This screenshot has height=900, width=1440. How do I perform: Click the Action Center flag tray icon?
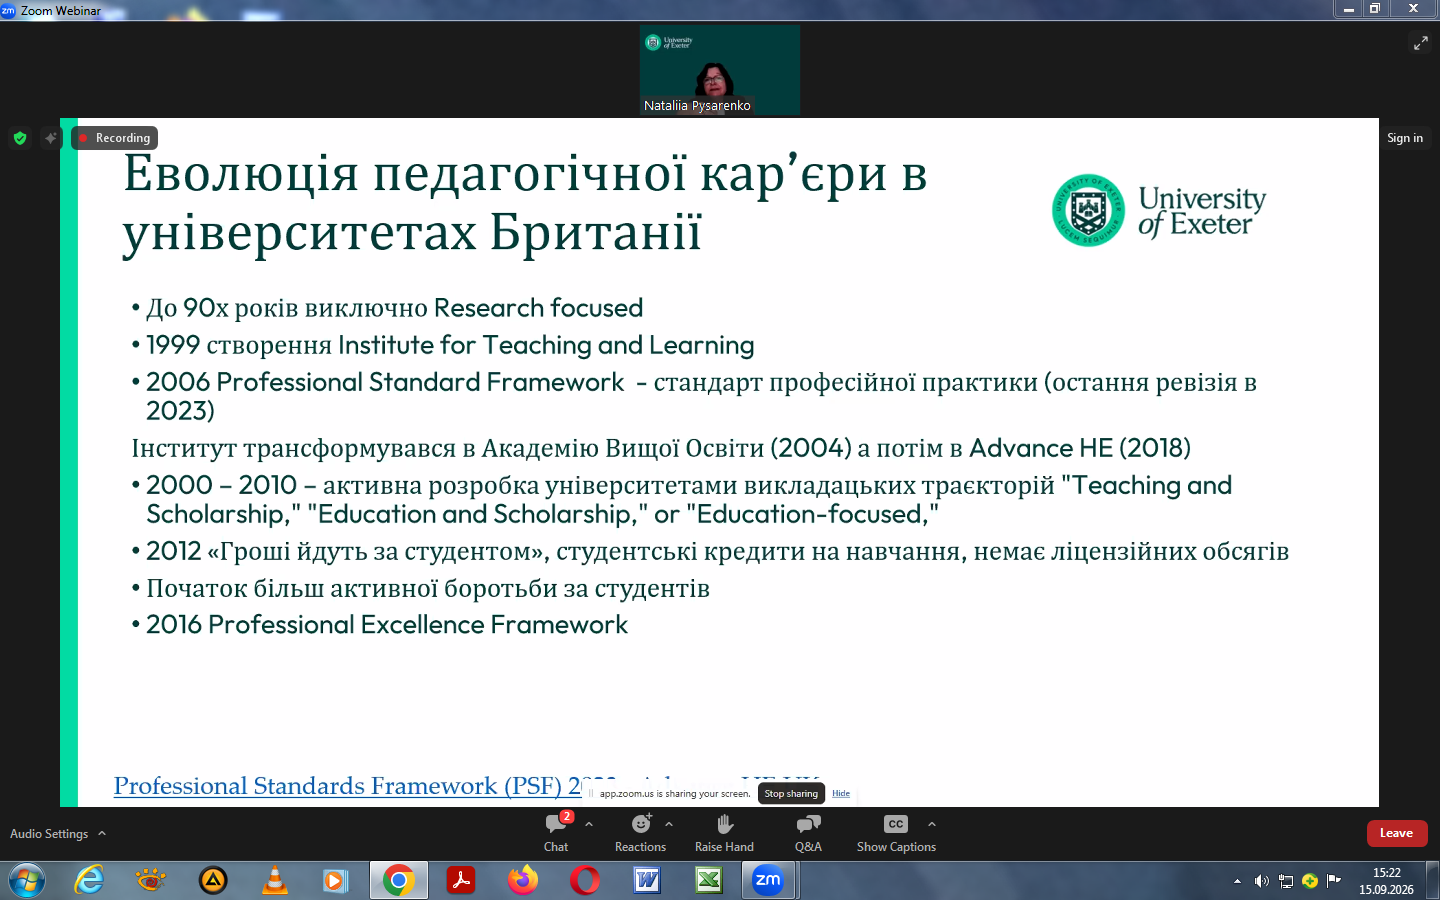[1333, 881]
